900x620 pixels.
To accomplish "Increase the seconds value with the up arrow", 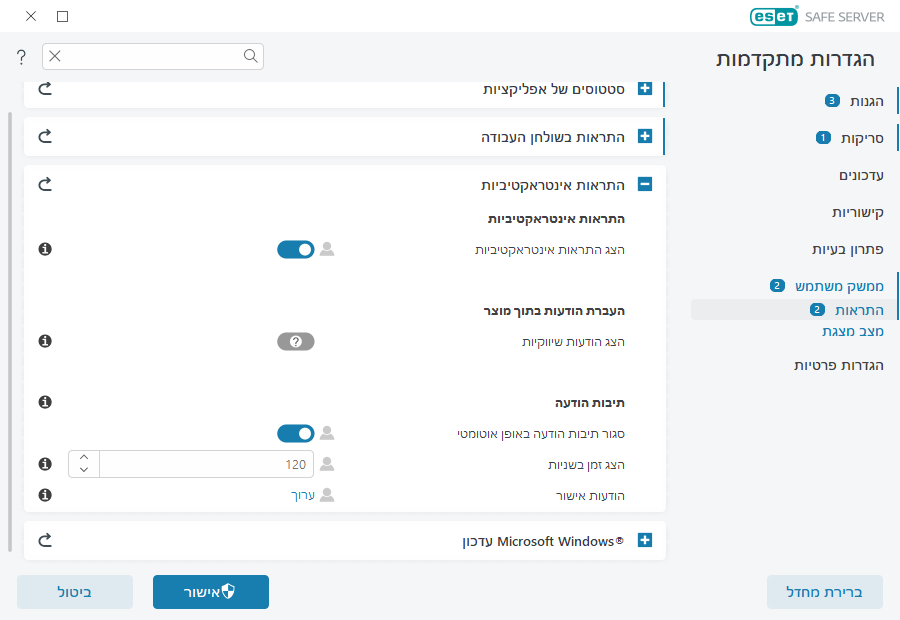I will click(x=84, y=458).
